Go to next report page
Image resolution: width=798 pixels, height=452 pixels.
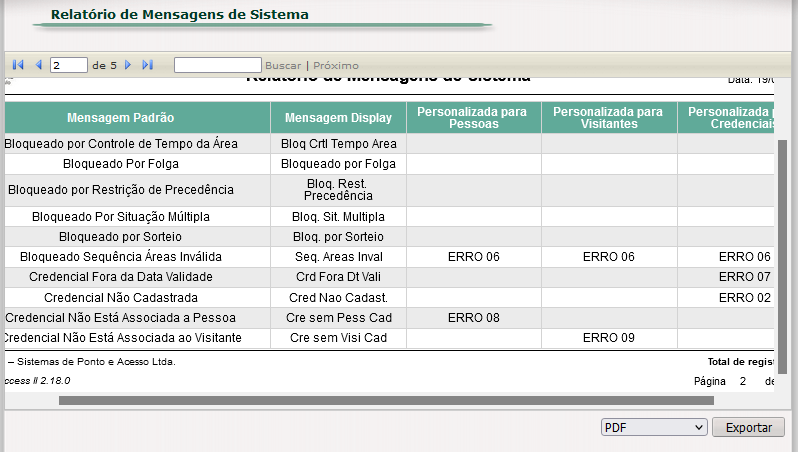point(128,65)
